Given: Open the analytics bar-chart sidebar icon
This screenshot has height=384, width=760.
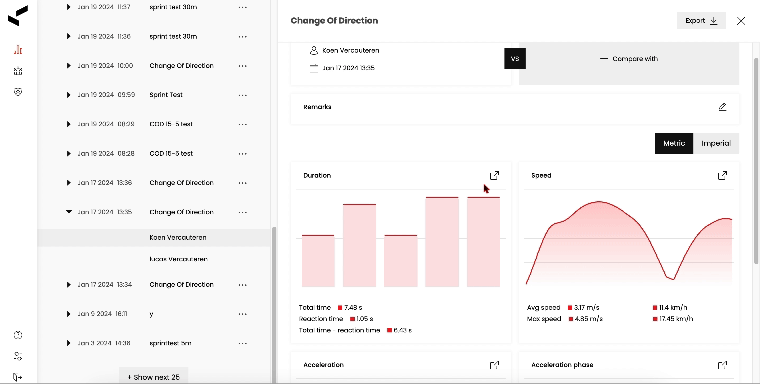Looking at the screenshot, I should coord(18,49).
